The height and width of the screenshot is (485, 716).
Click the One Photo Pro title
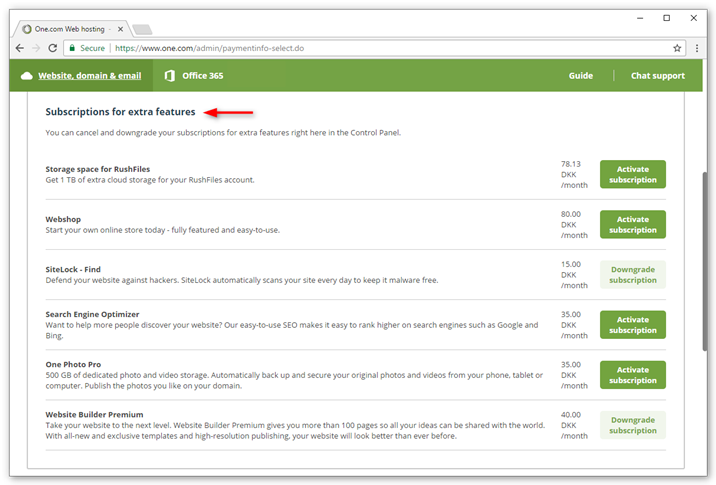[x=73, y=364]
